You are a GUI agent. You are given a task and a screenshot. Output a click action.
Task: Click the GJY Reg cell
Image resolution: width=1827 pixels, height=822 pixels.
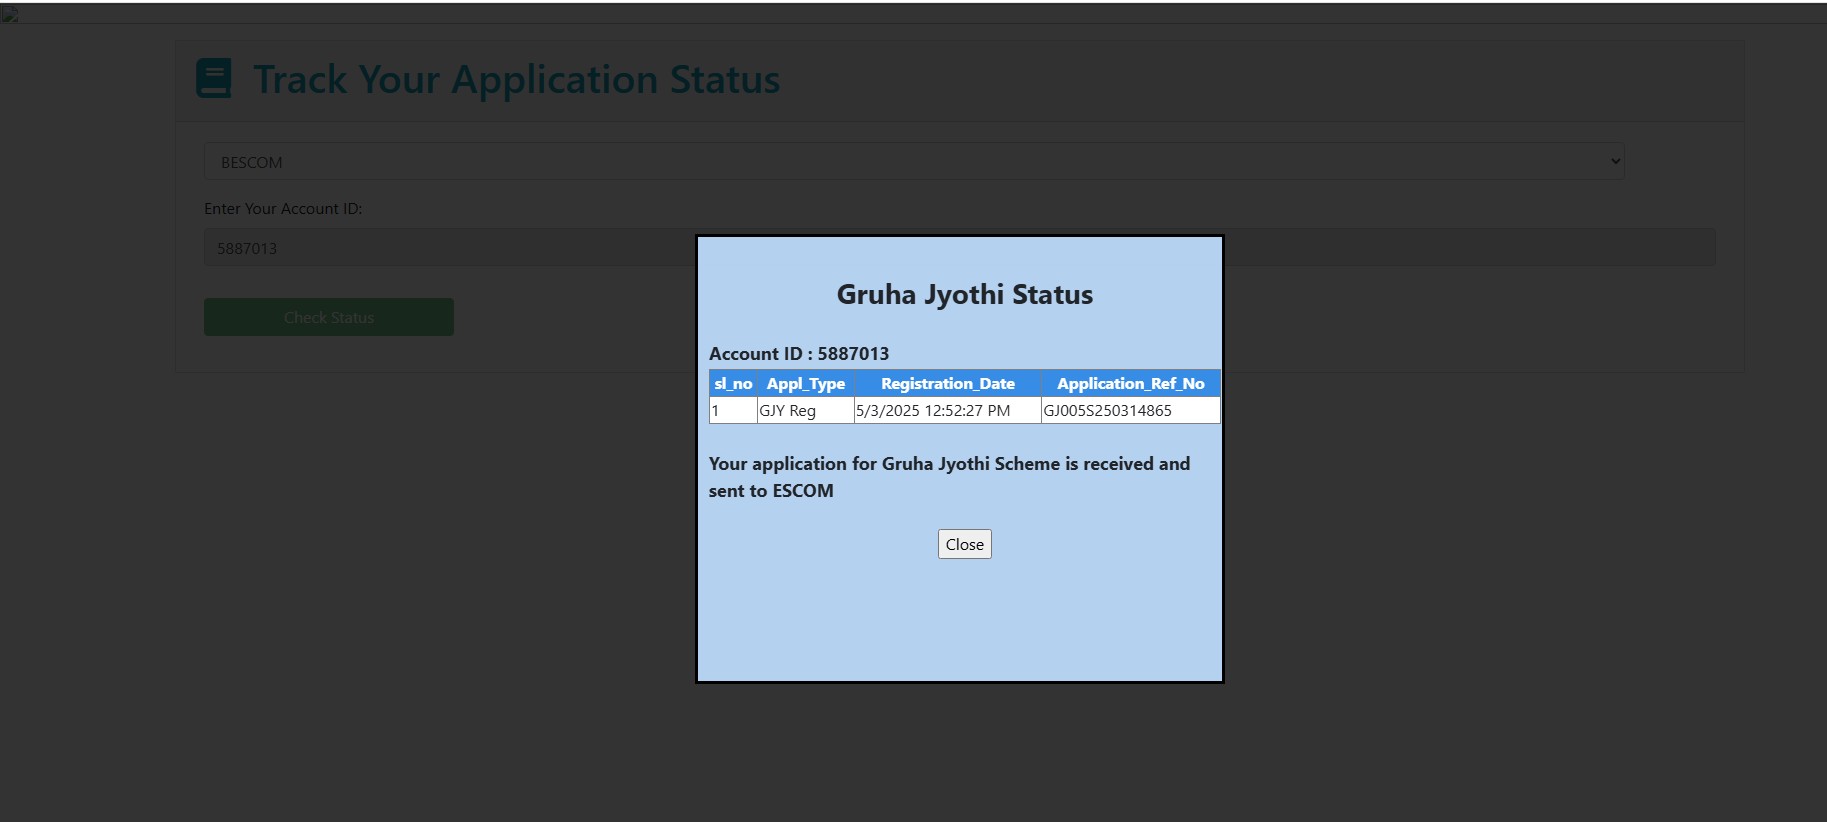click(805, 411)
